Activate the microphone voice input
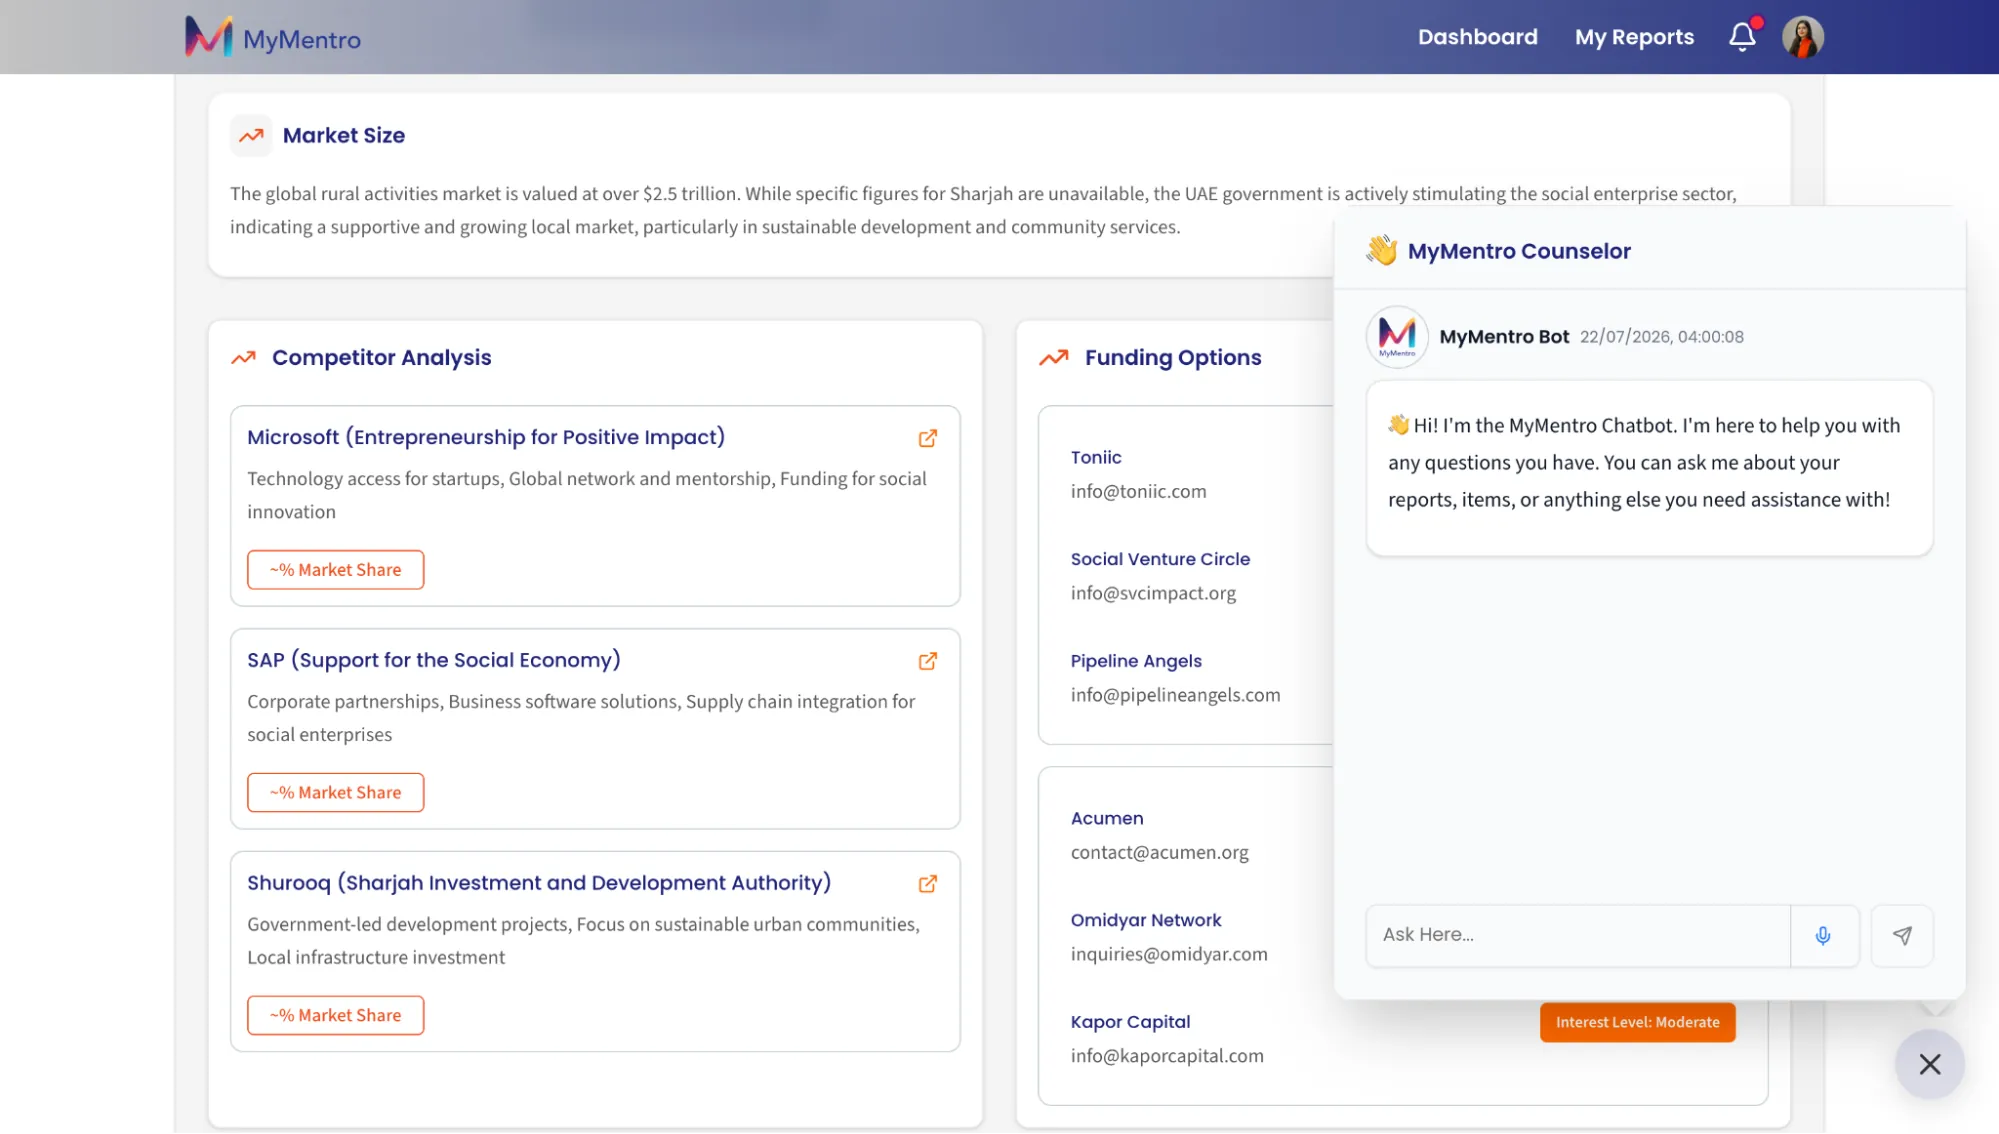The width and height of the screenshot is (1999, 1134). tap(1823, 936)
